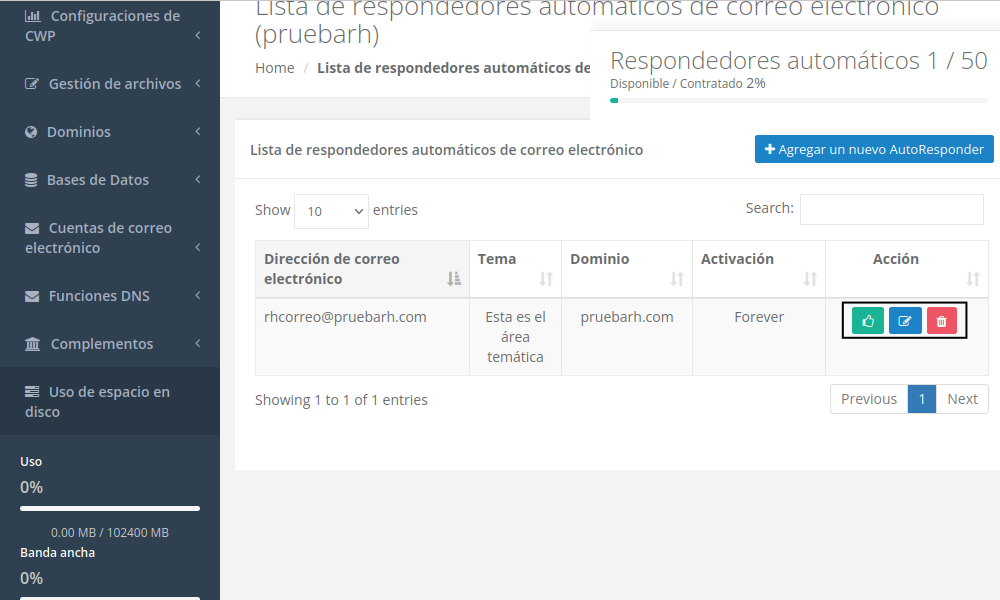Click the red trash delete icon

pyautogui.click(x=942, y=321)
